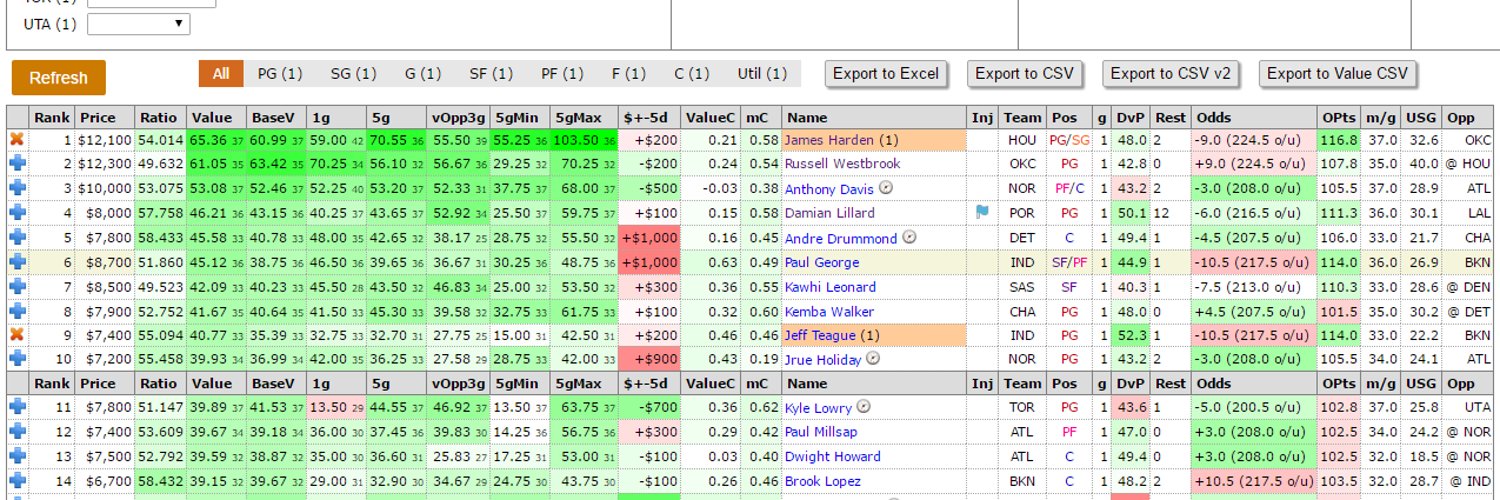Click the Export to CSV button
The width and height of the screenshot is (1500, 500).
1024,73
